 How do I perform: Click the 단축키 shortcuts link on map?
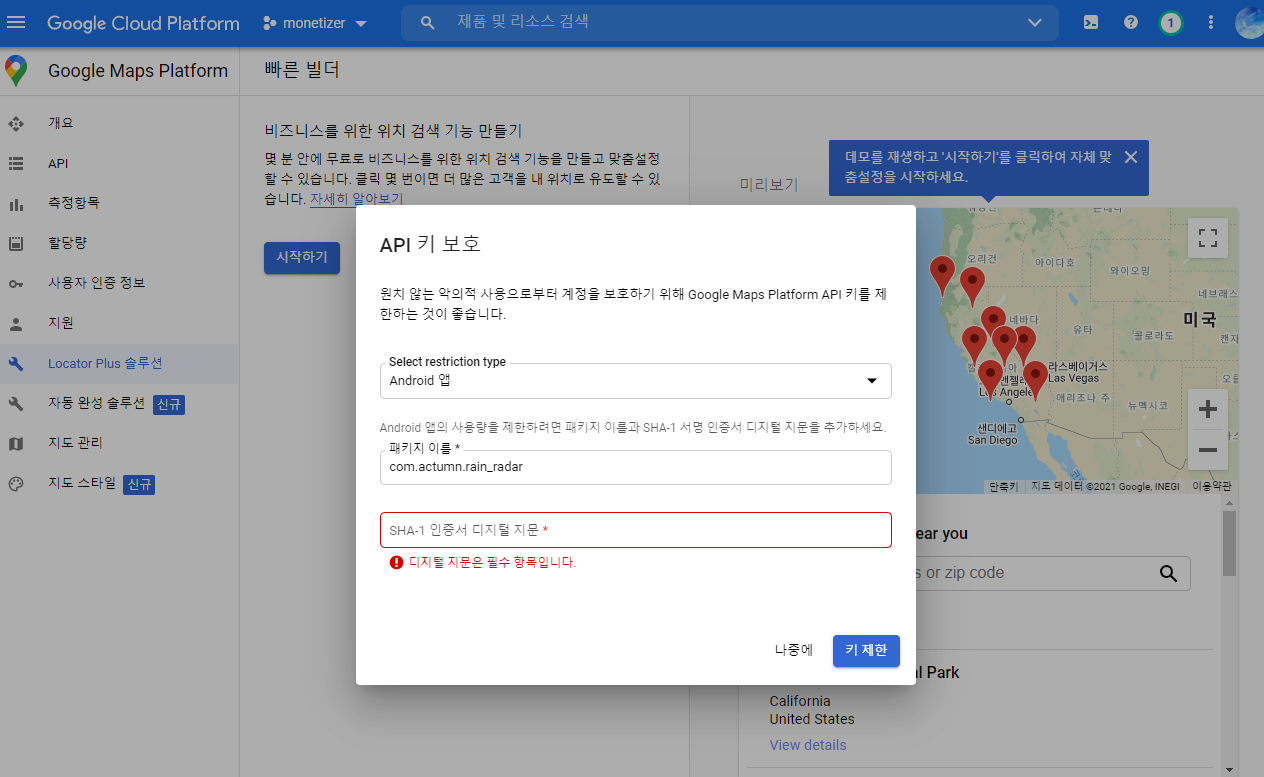(x=1003, y=486)
